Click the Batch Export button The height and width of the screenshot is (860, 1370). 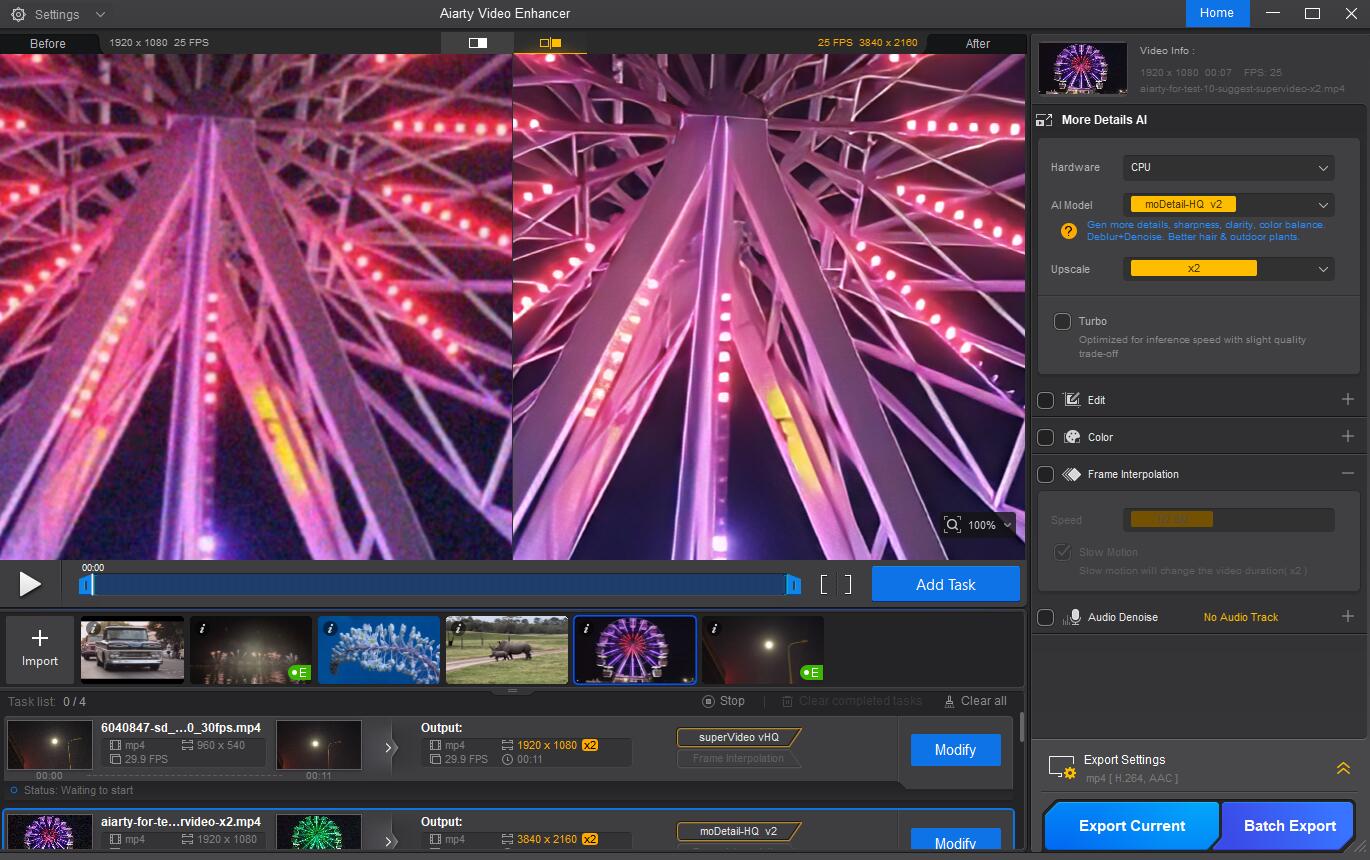(x=1289, y=825)
